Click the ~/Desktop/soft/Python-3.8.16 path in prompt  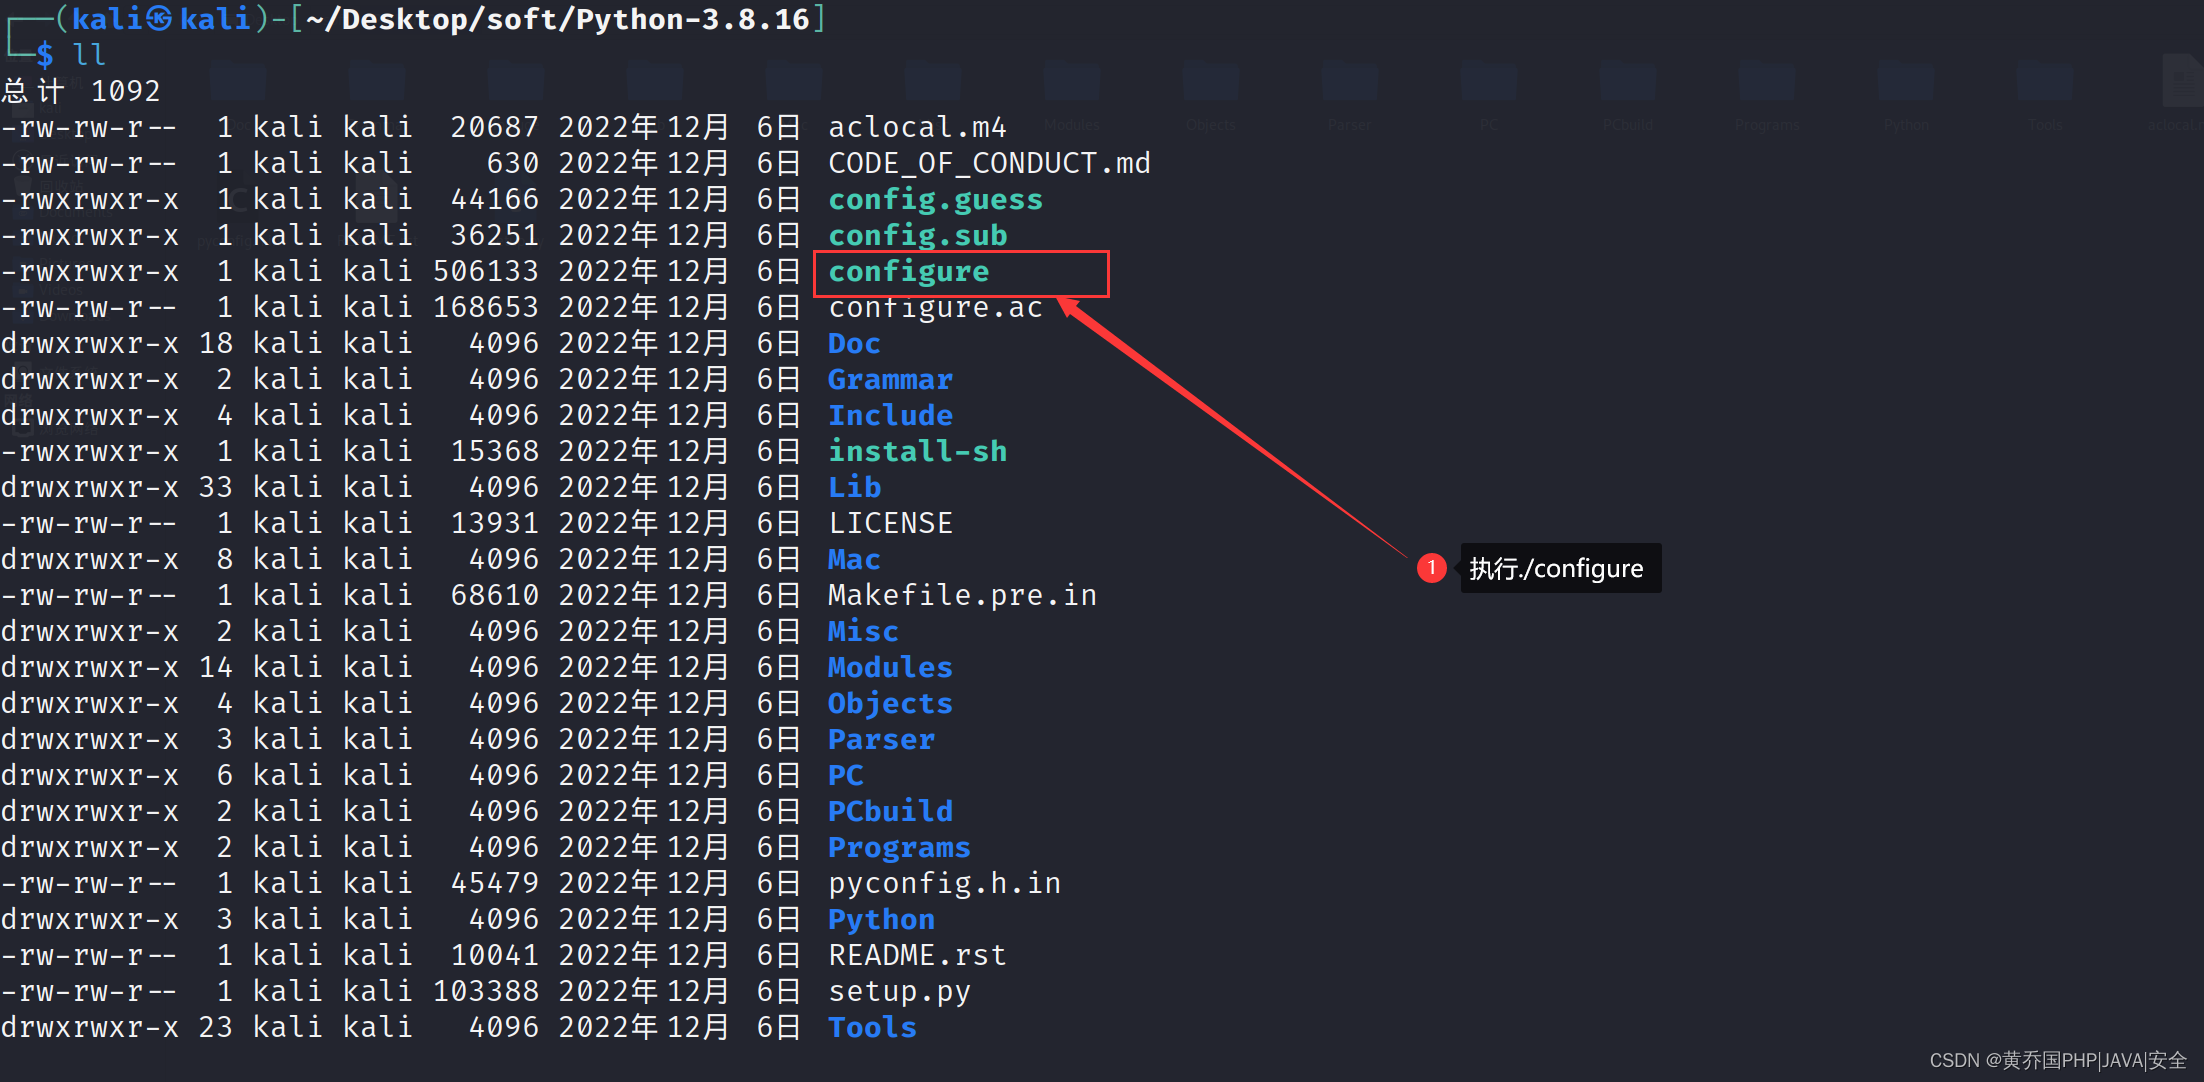[557, 19]
